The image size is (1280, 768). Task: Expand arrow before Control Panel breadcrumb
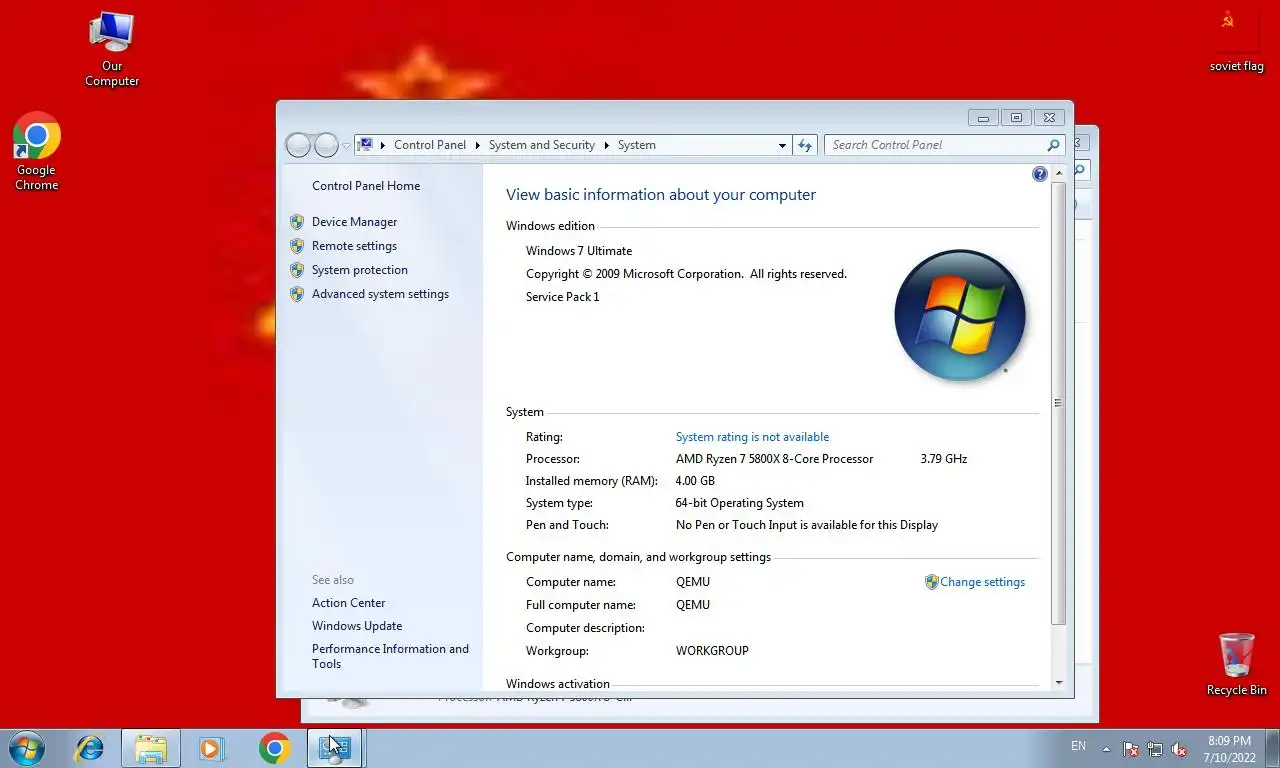coord(383,145)
